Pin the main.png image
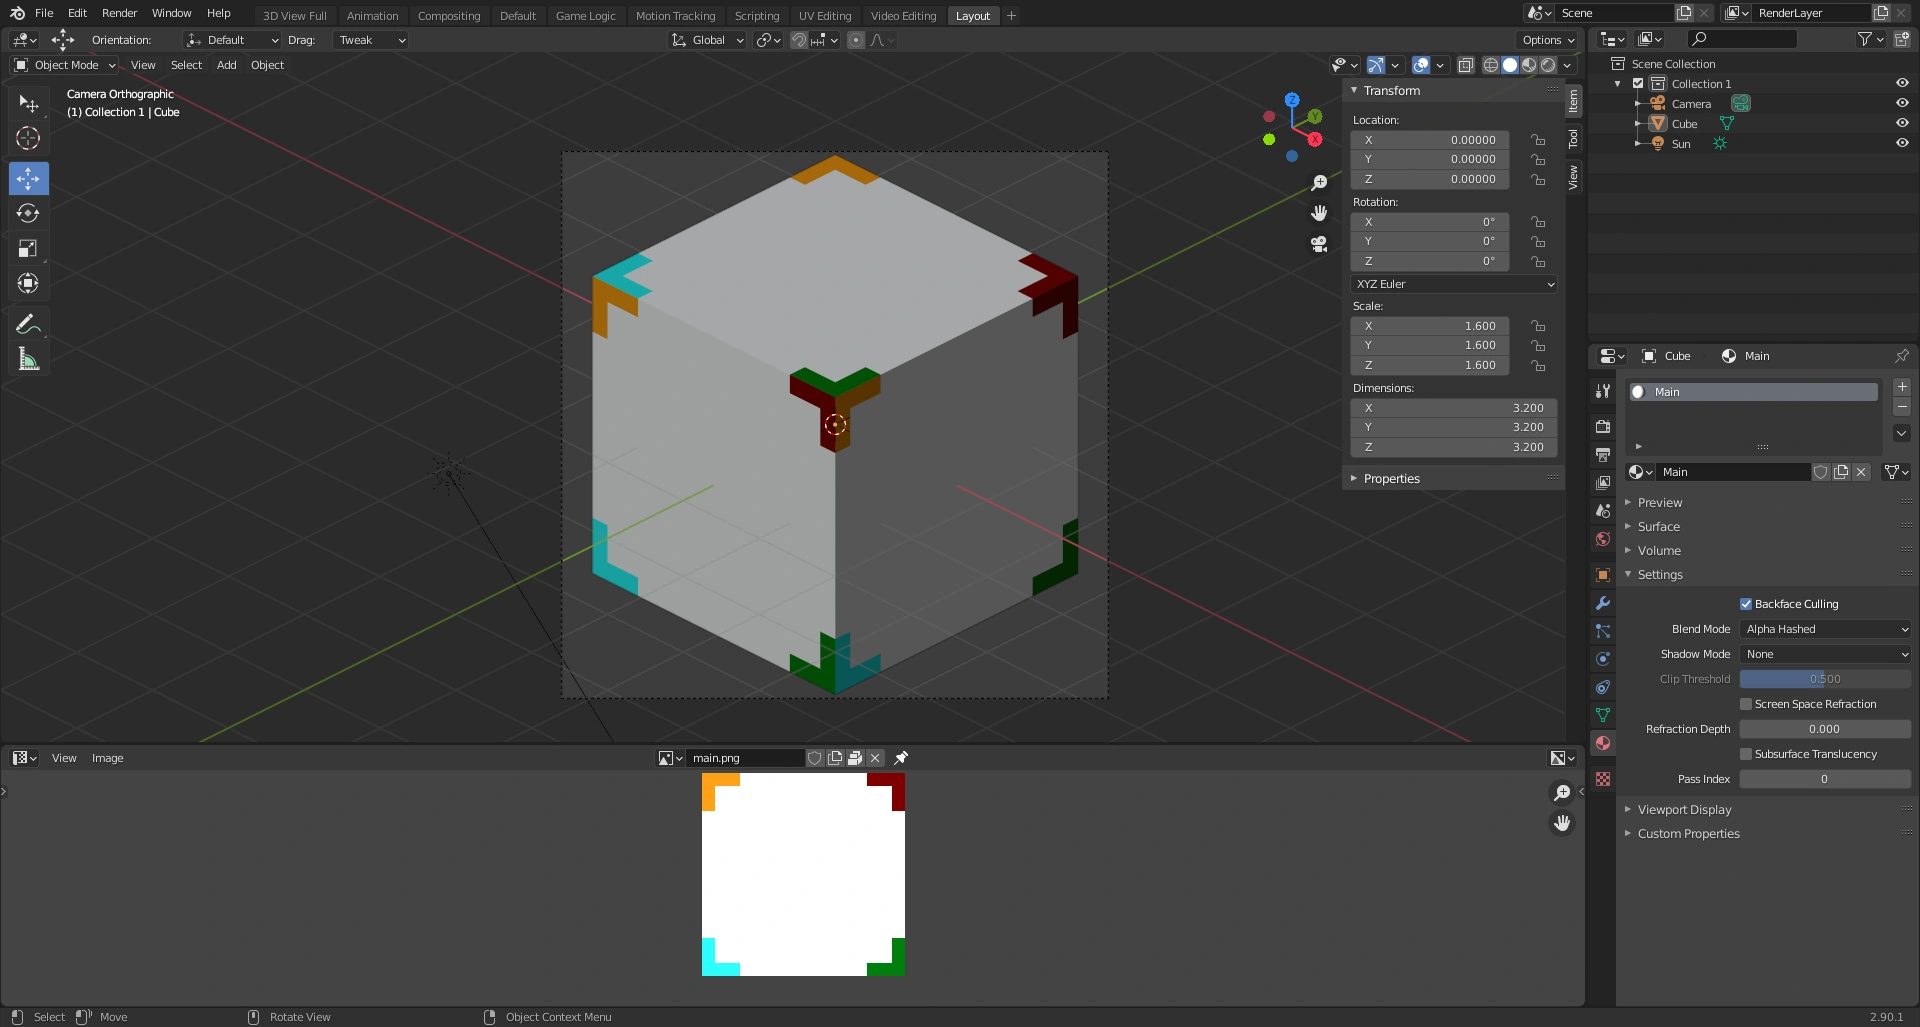Screen dimensions: 1920x1027 pyautogui.click(x=901, y=758)
